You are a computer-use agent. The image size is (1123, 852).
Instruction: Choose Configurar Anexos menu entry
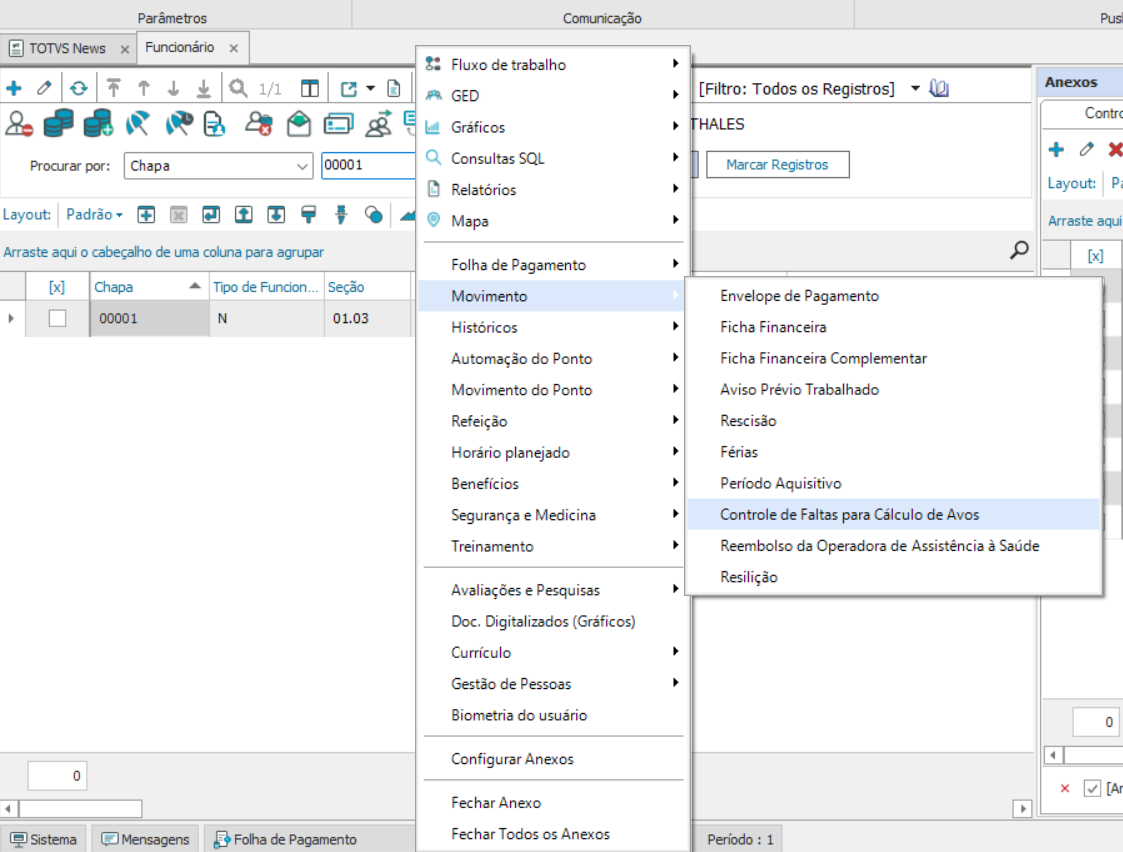click(x=554, y=759)
